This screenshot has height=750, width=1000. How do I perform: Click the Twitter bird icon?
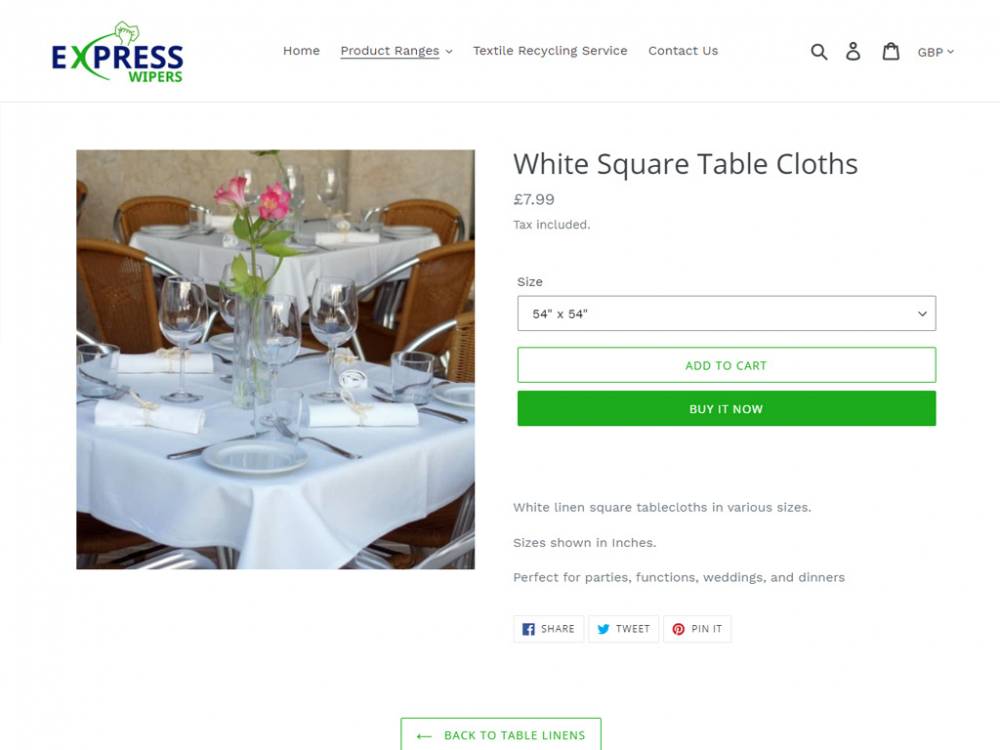tap(603, 629)
